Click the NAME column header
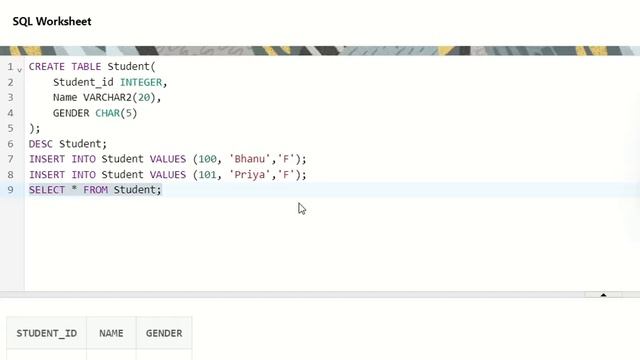This screenshot has height=360, width=640. [x=111, y=333]
